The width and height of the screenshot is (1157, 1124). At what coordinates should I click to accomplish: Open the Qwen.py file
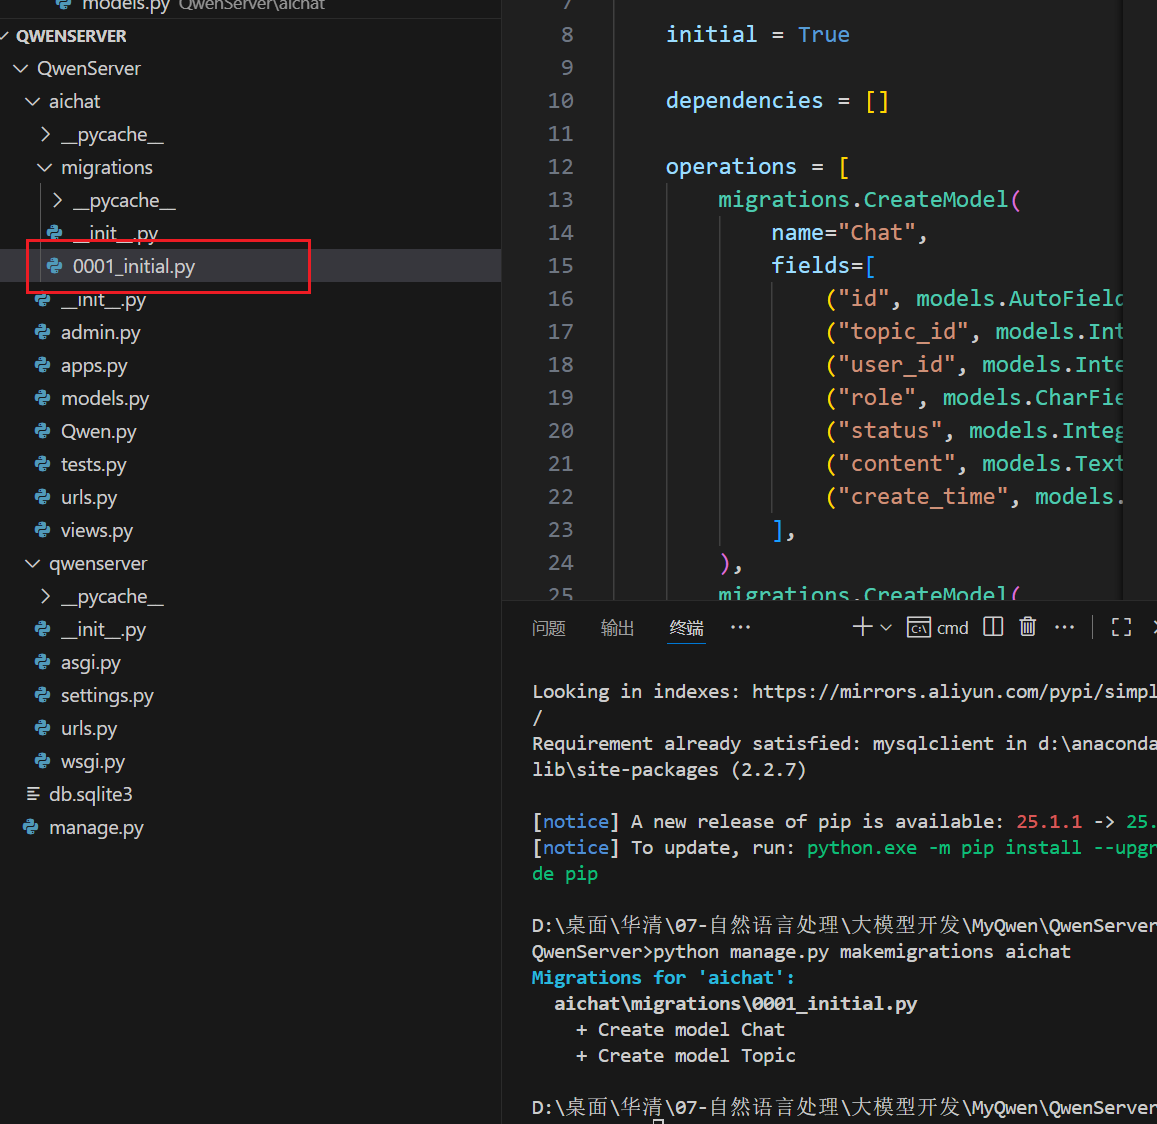(98, 431)
